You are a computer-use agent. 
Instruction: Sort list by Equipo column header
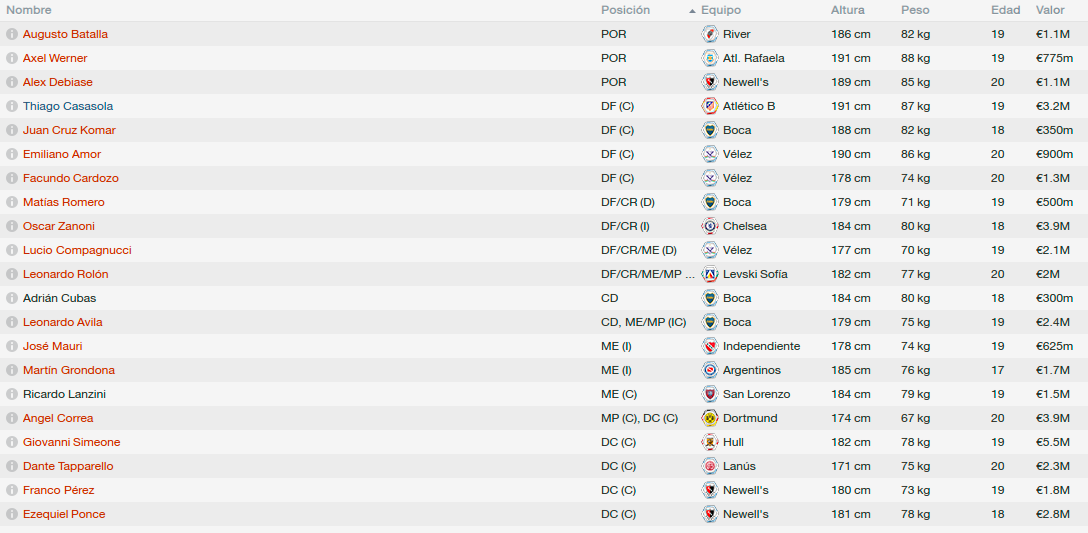721,10
